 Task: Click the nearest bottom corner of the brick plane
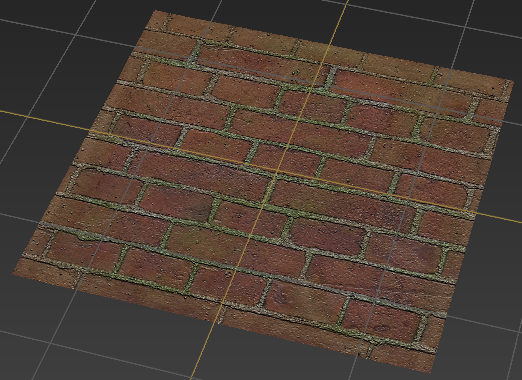tap(432, 373)
